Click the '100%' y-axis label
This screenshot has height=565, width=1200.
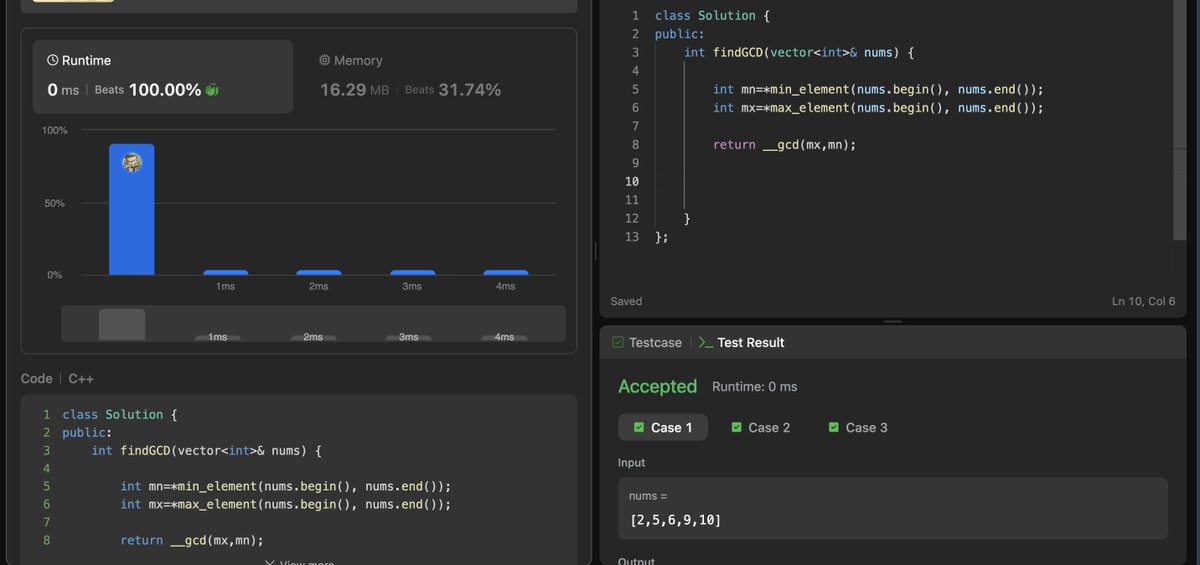point(55,131)
